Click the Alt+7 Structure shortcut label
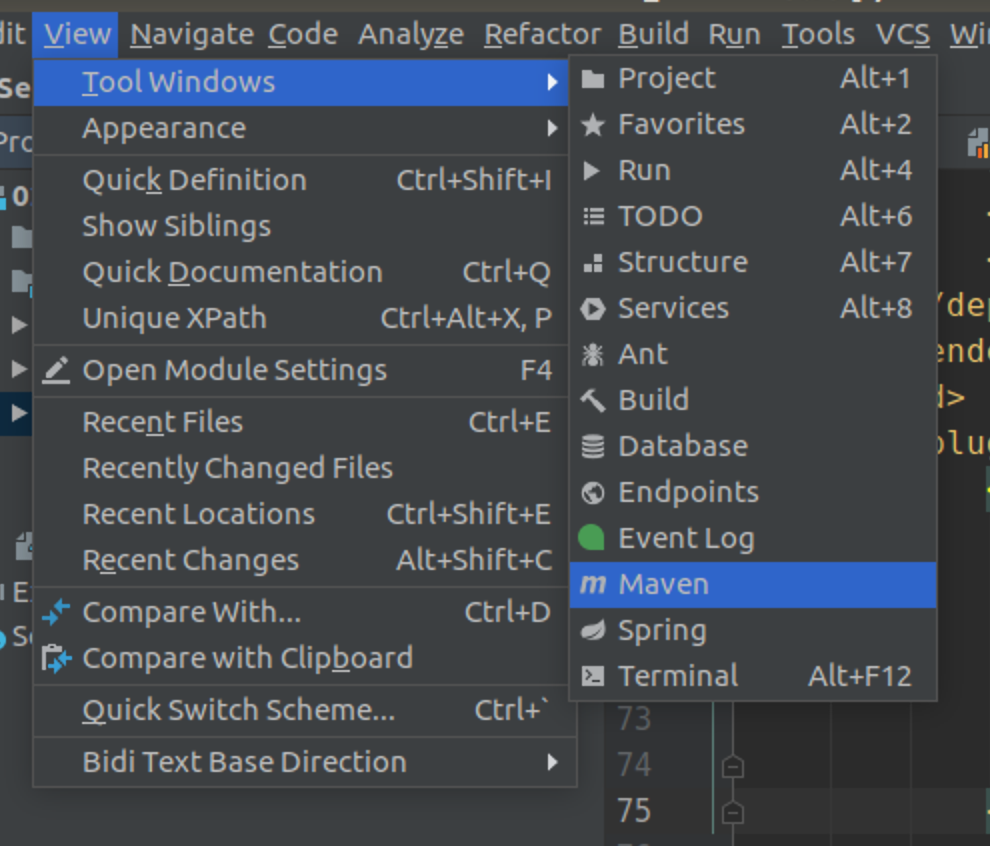The height and width of the screenshot is (846, 990). [x=876, y=263]
